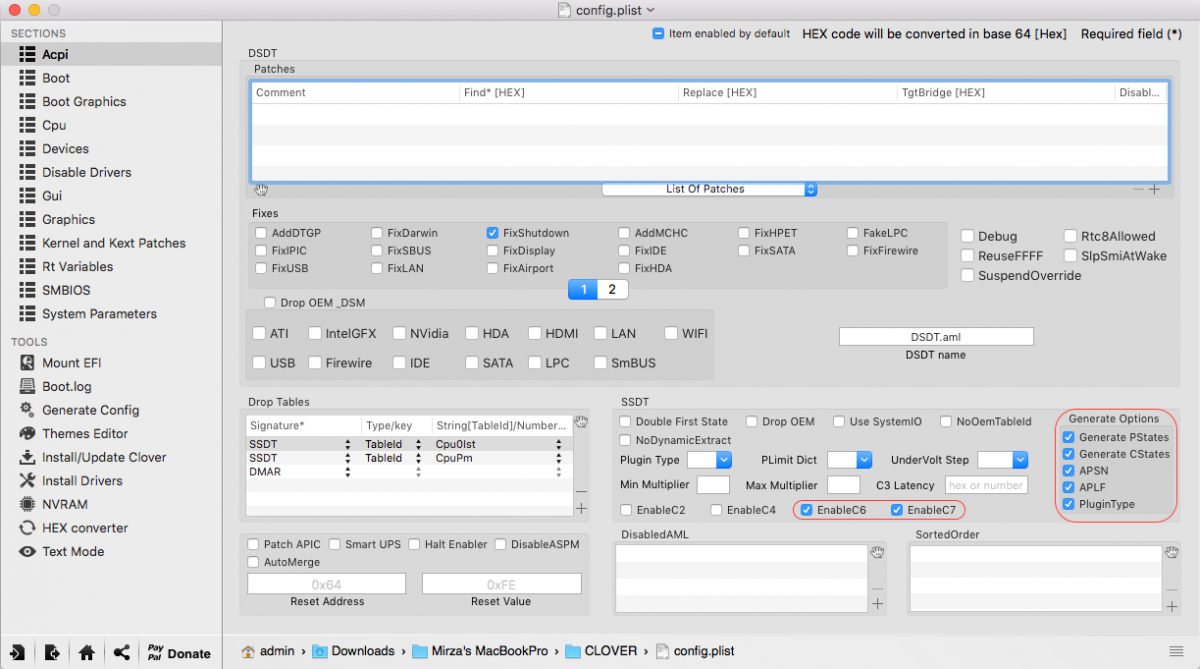The width and height of the screenshot is (1200, 669).
Task: Click the Mount EFI tool icon
Action: (x=27, y=363)
